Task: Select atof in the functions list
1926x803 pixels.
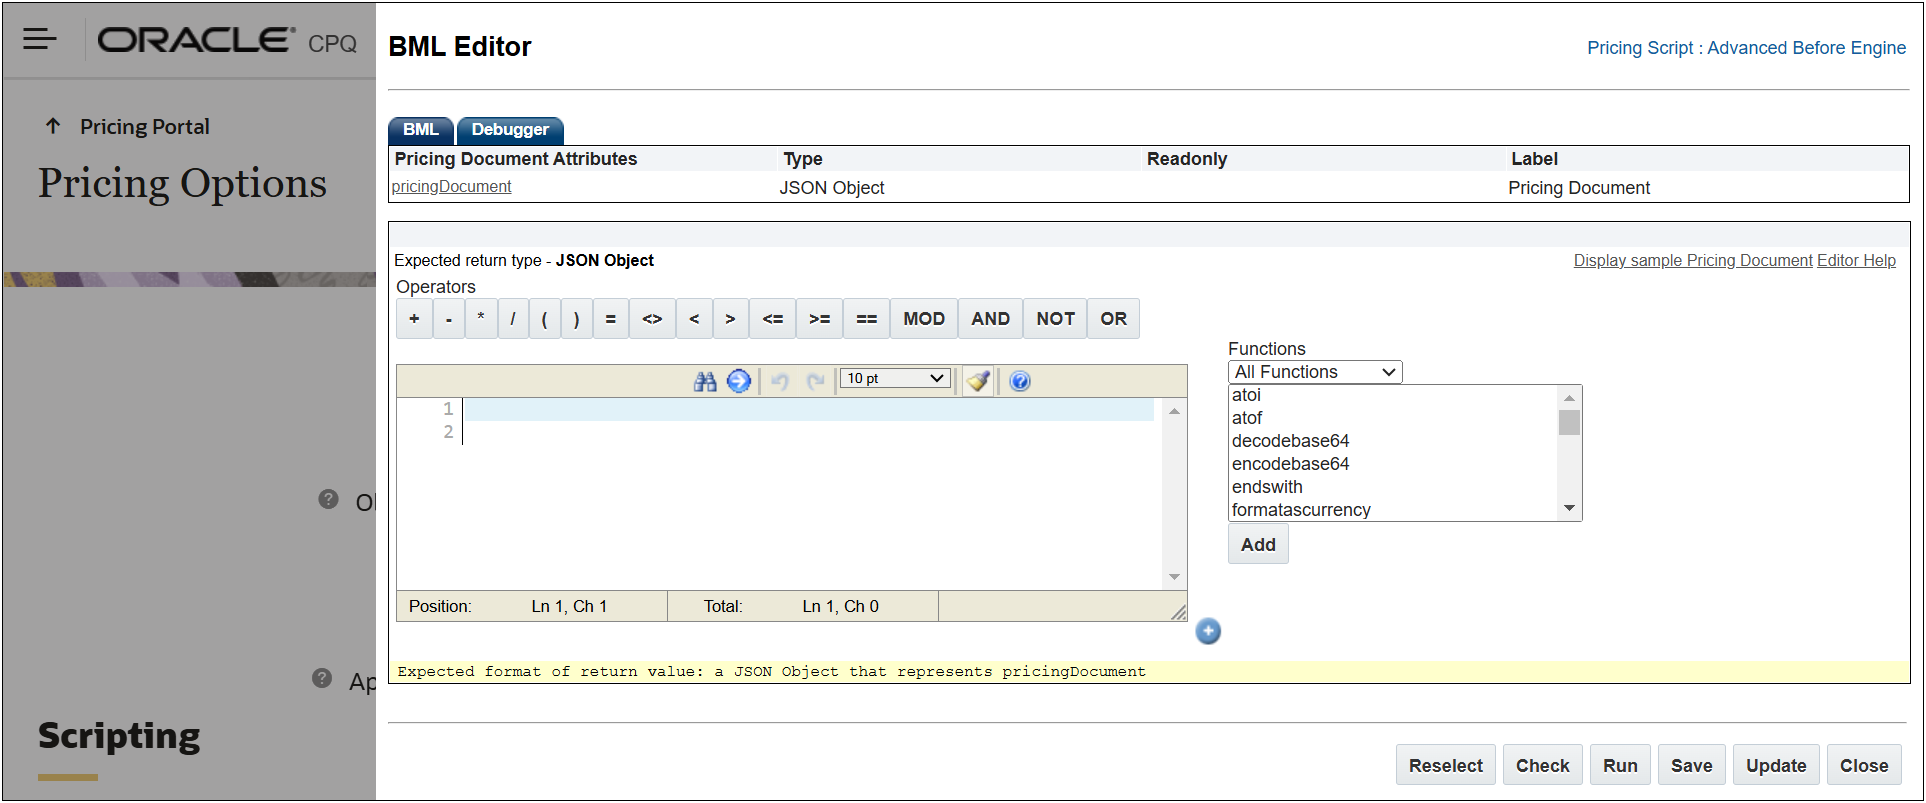Action: [1392, 418]
